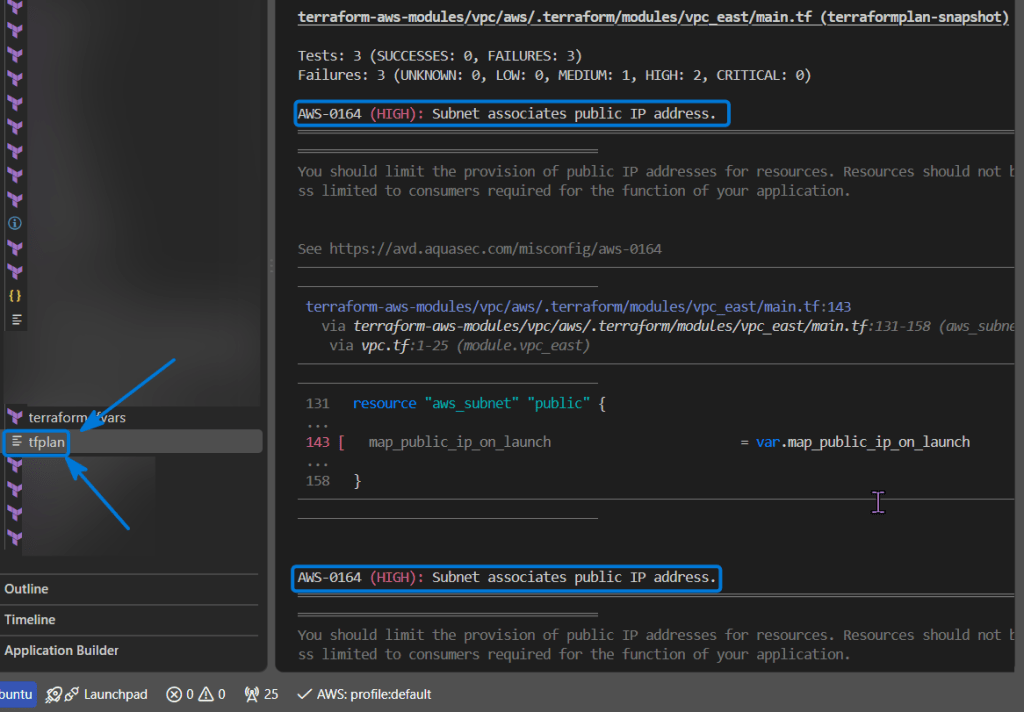Follow the main.tf (terraformplan-snapshot) header link
Image resolution: width=1024 pixels, height=712 pixels.
point(653,17)
